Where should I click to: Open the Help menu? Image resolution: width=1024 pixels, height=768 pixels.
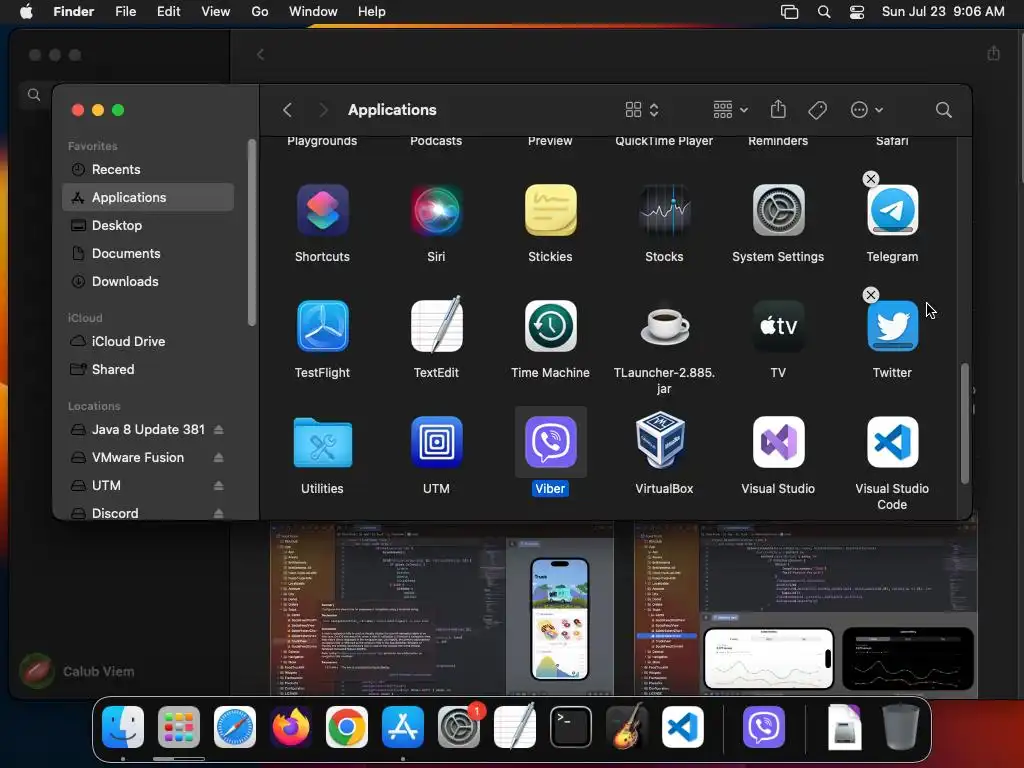pos(372,12)
